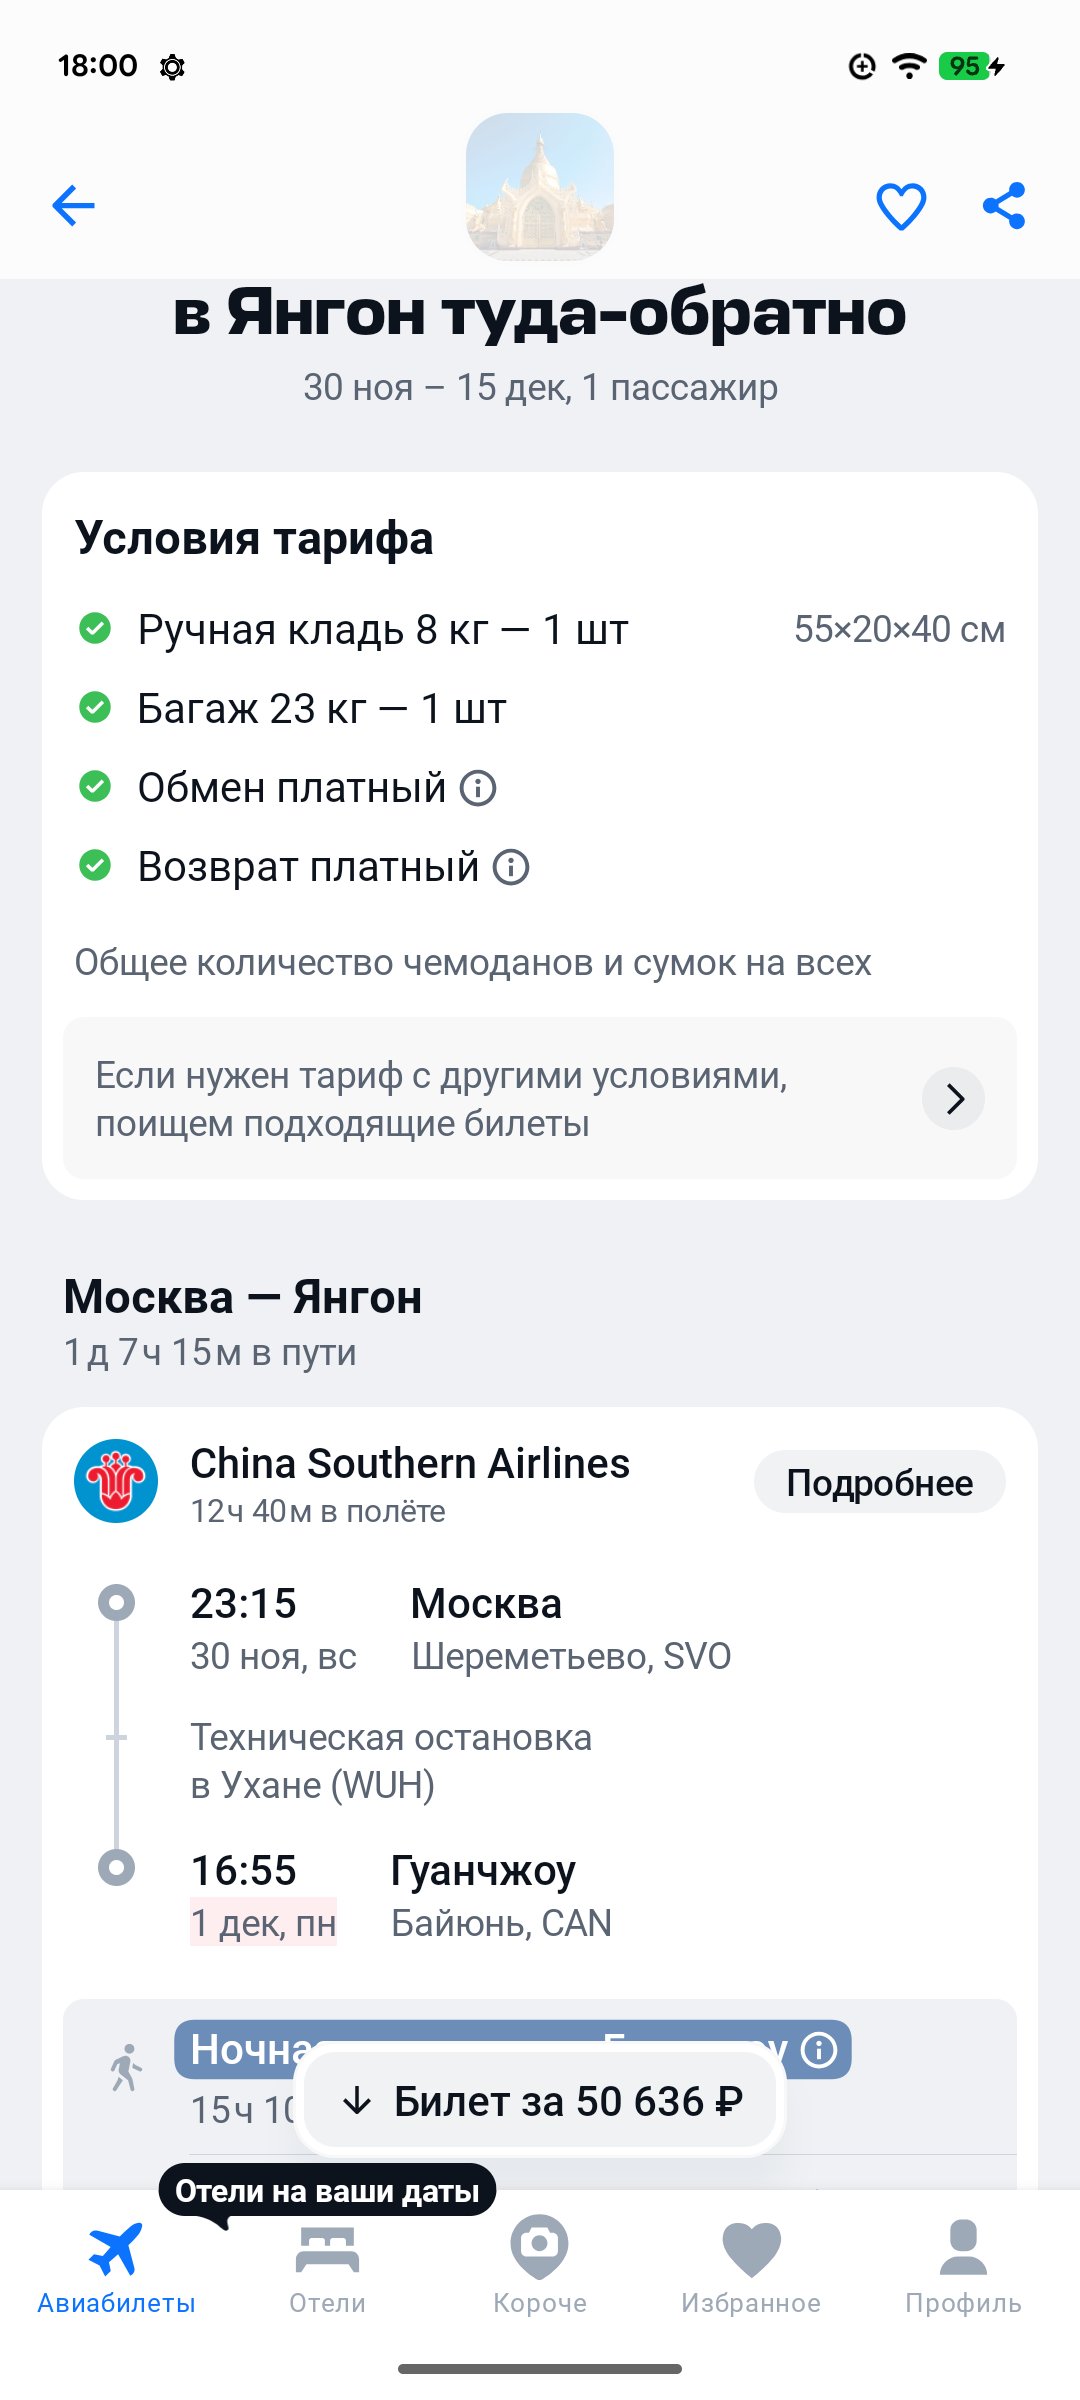
Task: Expand other fare conditions with chevron
Action: click(953, 1099)
